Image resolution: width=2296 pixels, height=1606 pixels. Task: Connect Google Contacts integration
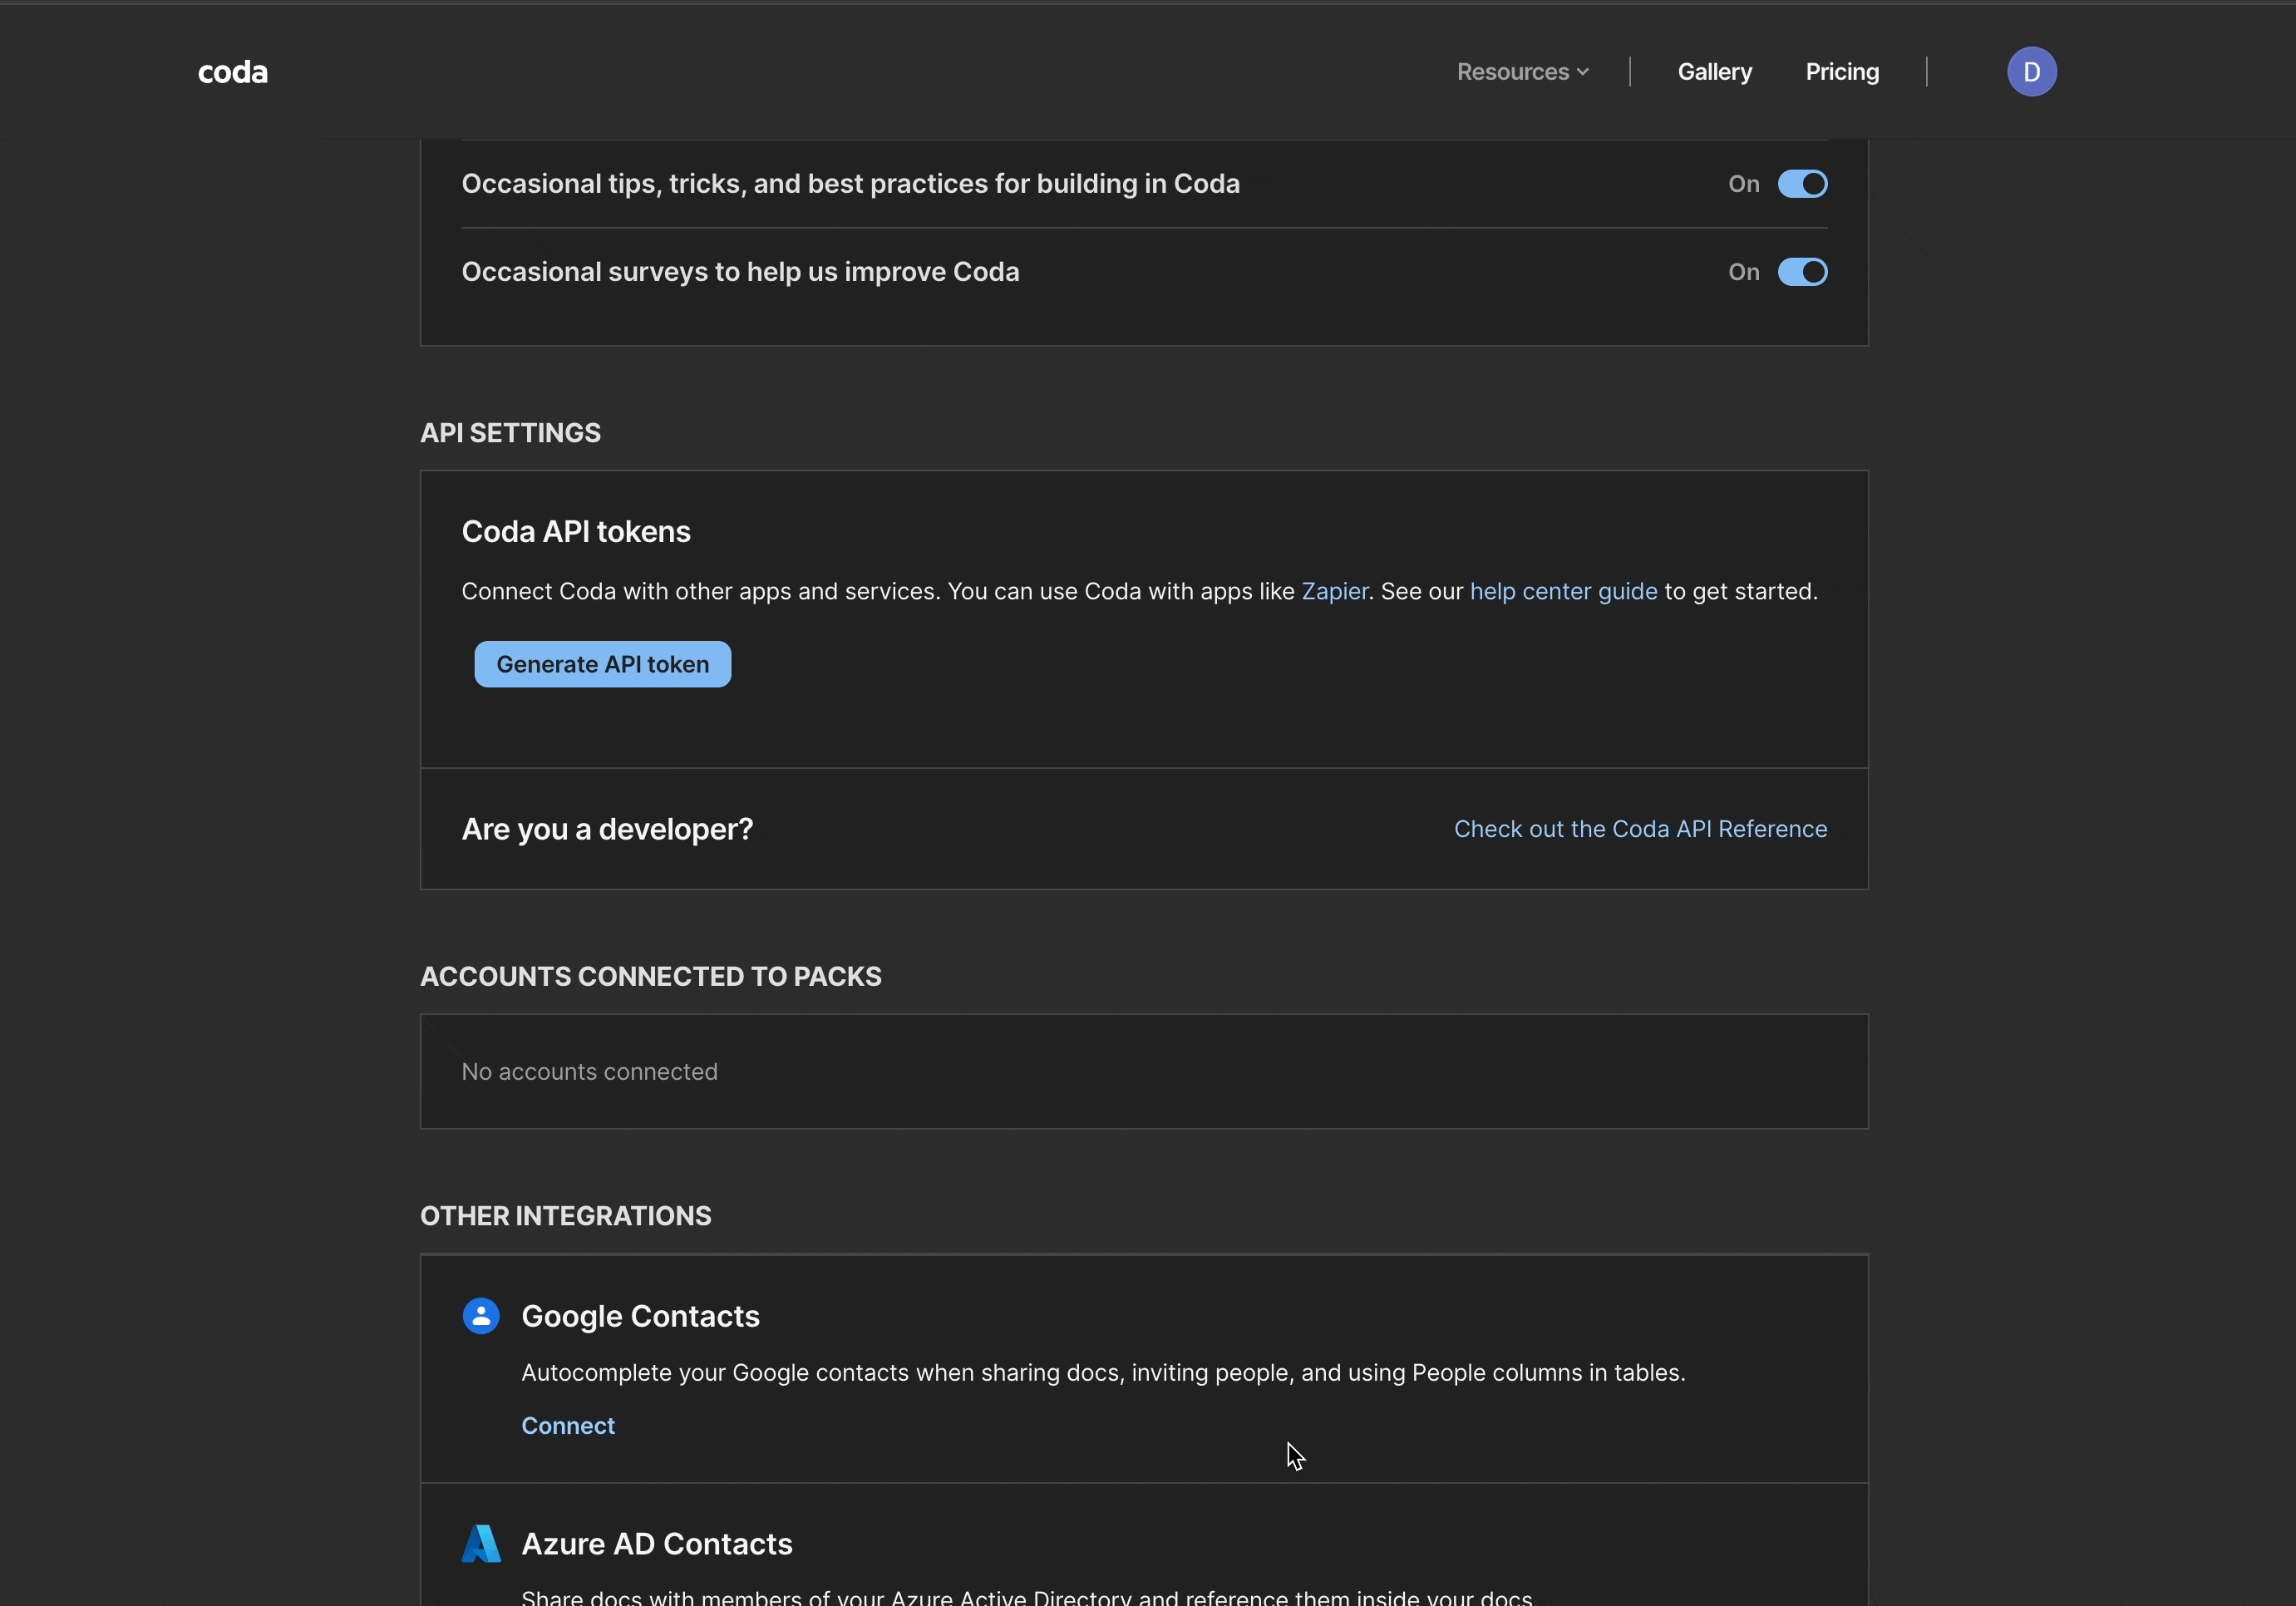[x=568, y=1425]
